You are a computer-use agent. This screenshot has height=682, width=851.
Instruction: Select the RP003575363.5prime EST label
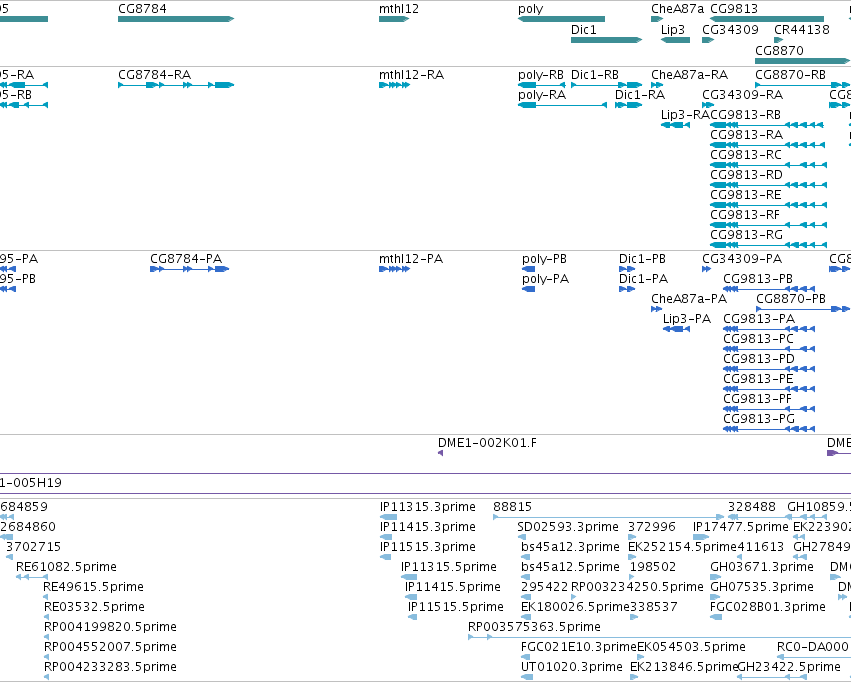coord(534,627)
